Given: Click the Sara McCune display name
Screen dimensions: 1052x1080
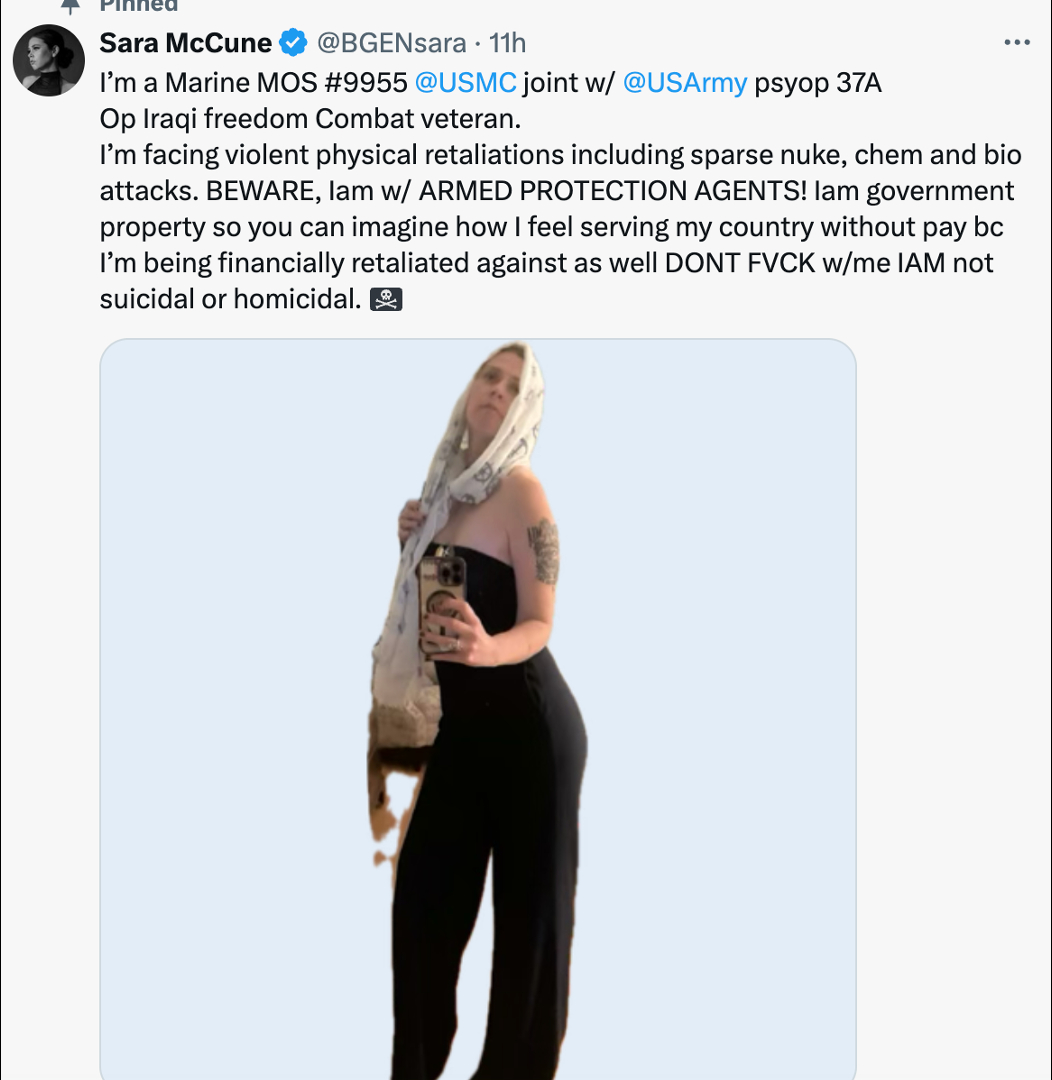Looking at the screenshot, I should [x=186, y=43].
